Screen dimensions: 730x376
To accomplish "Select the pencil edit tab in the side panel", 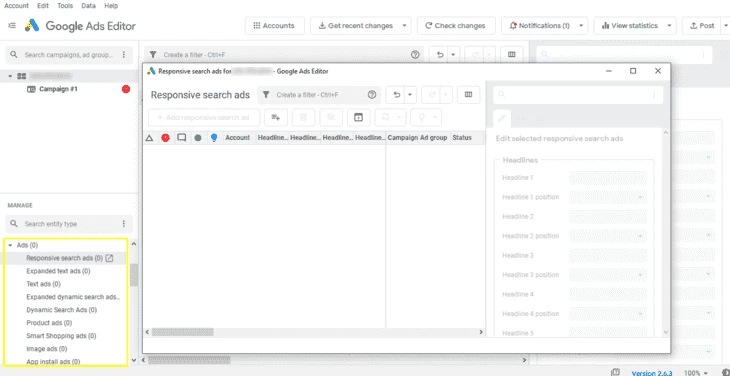I will coord(502,119).
